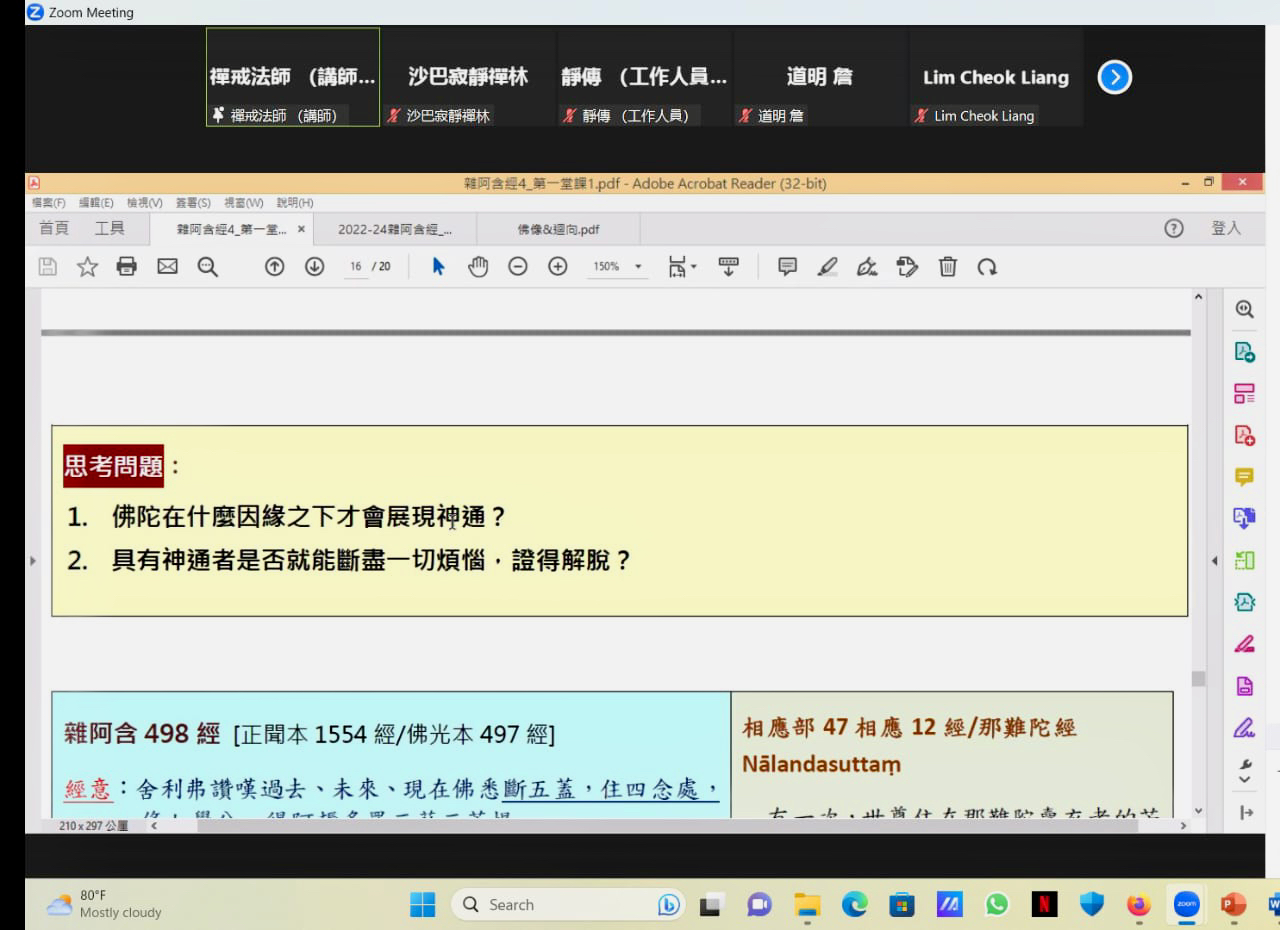This screenshot has width=1280, height=930.
Task: Click the zoom out minus icon
Action: 517,267
